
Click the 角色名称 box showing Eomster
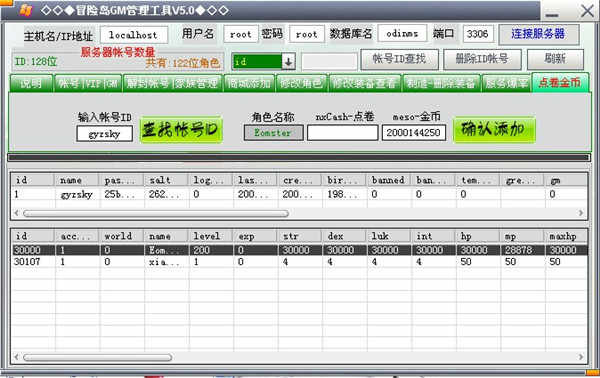pos(274,133)
